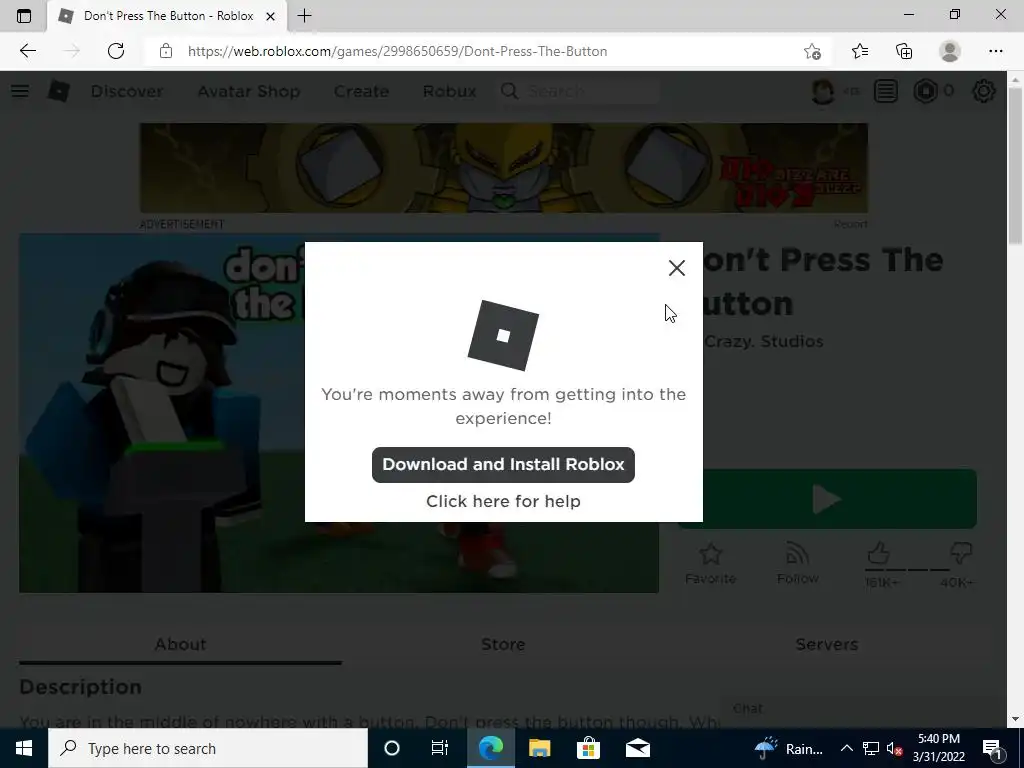Click the banner advertisement
This screenshot has width=1024, height=768.
[504, 168]
